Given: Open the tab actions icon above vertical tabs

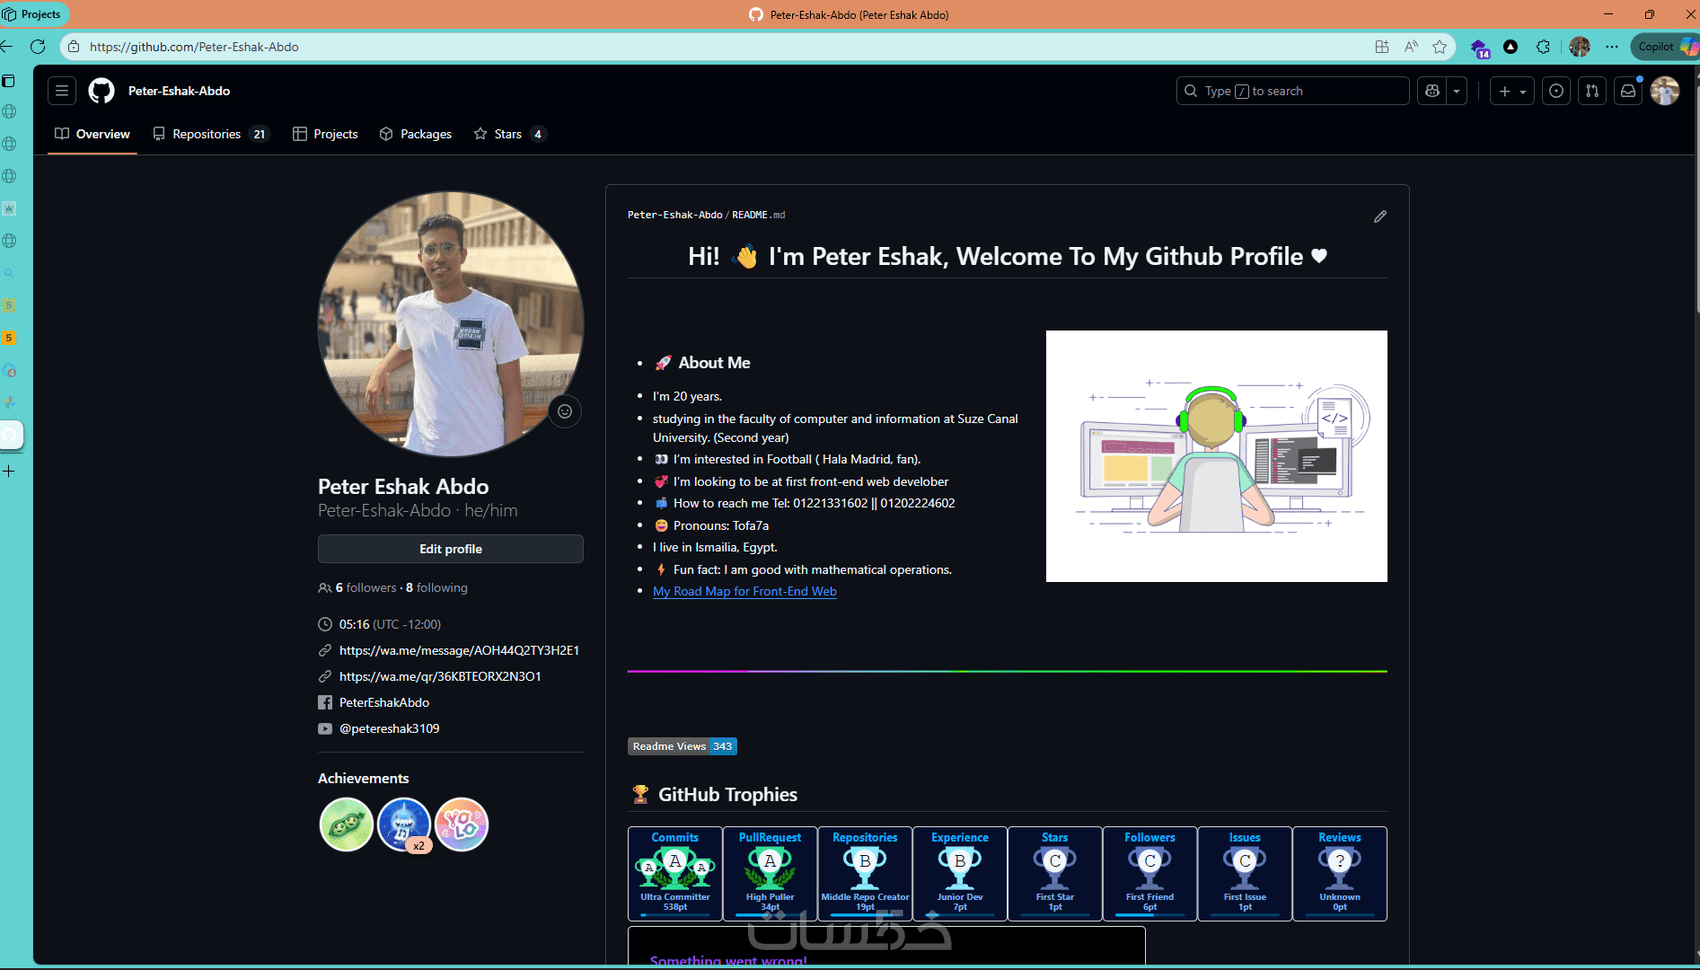Looking at the screenshot, I should point(9,81).
